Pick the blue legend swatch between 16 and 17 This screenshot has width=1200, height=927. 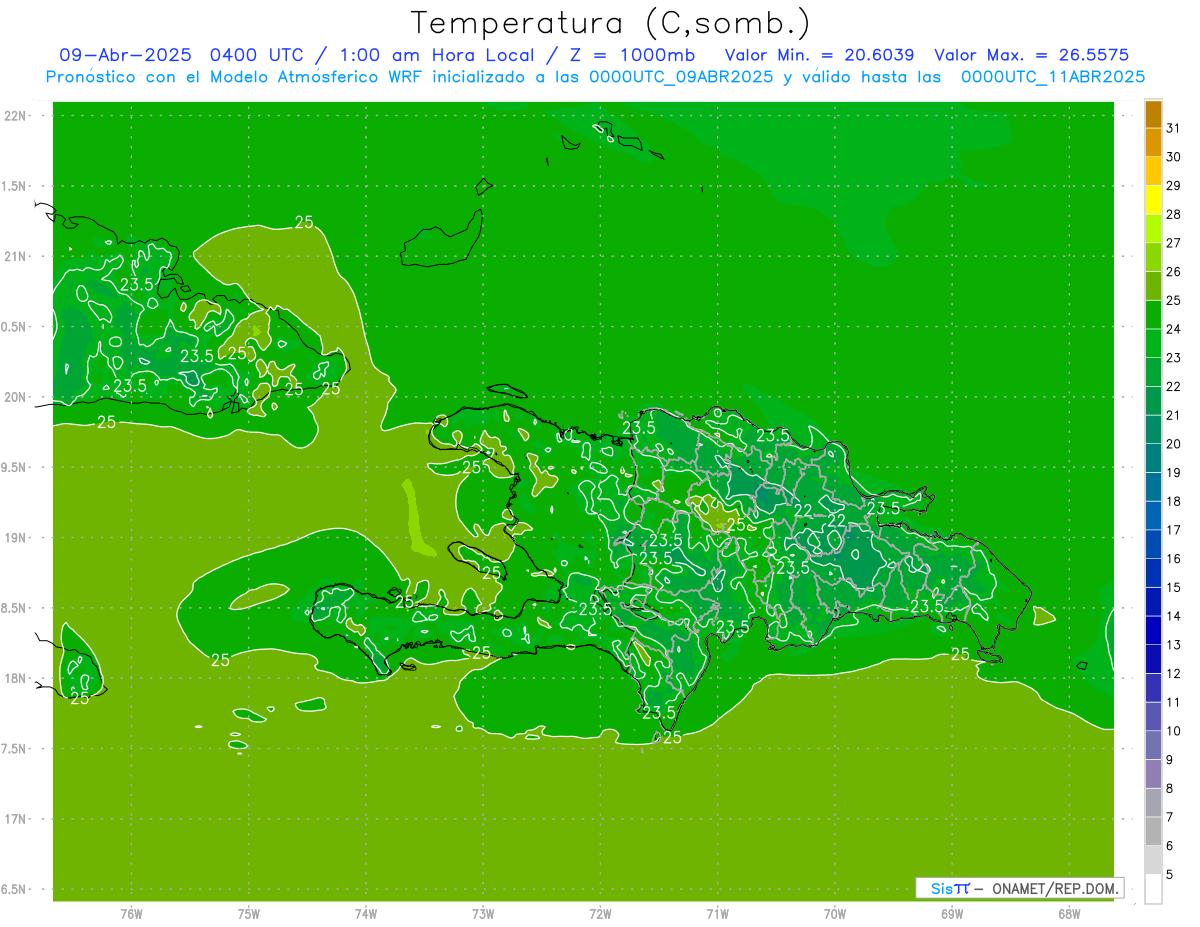tap(1153, 545)
